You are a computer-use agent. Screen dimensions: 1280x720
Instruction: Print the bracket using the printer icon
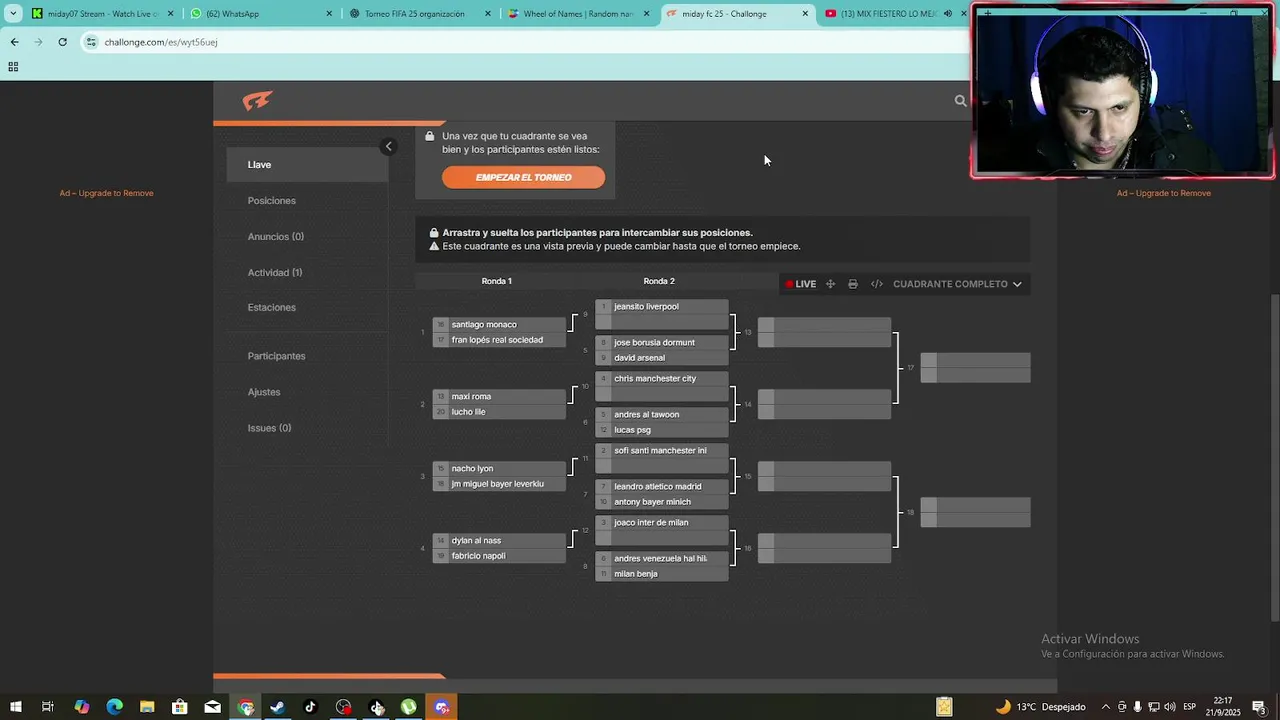point(853,284)
